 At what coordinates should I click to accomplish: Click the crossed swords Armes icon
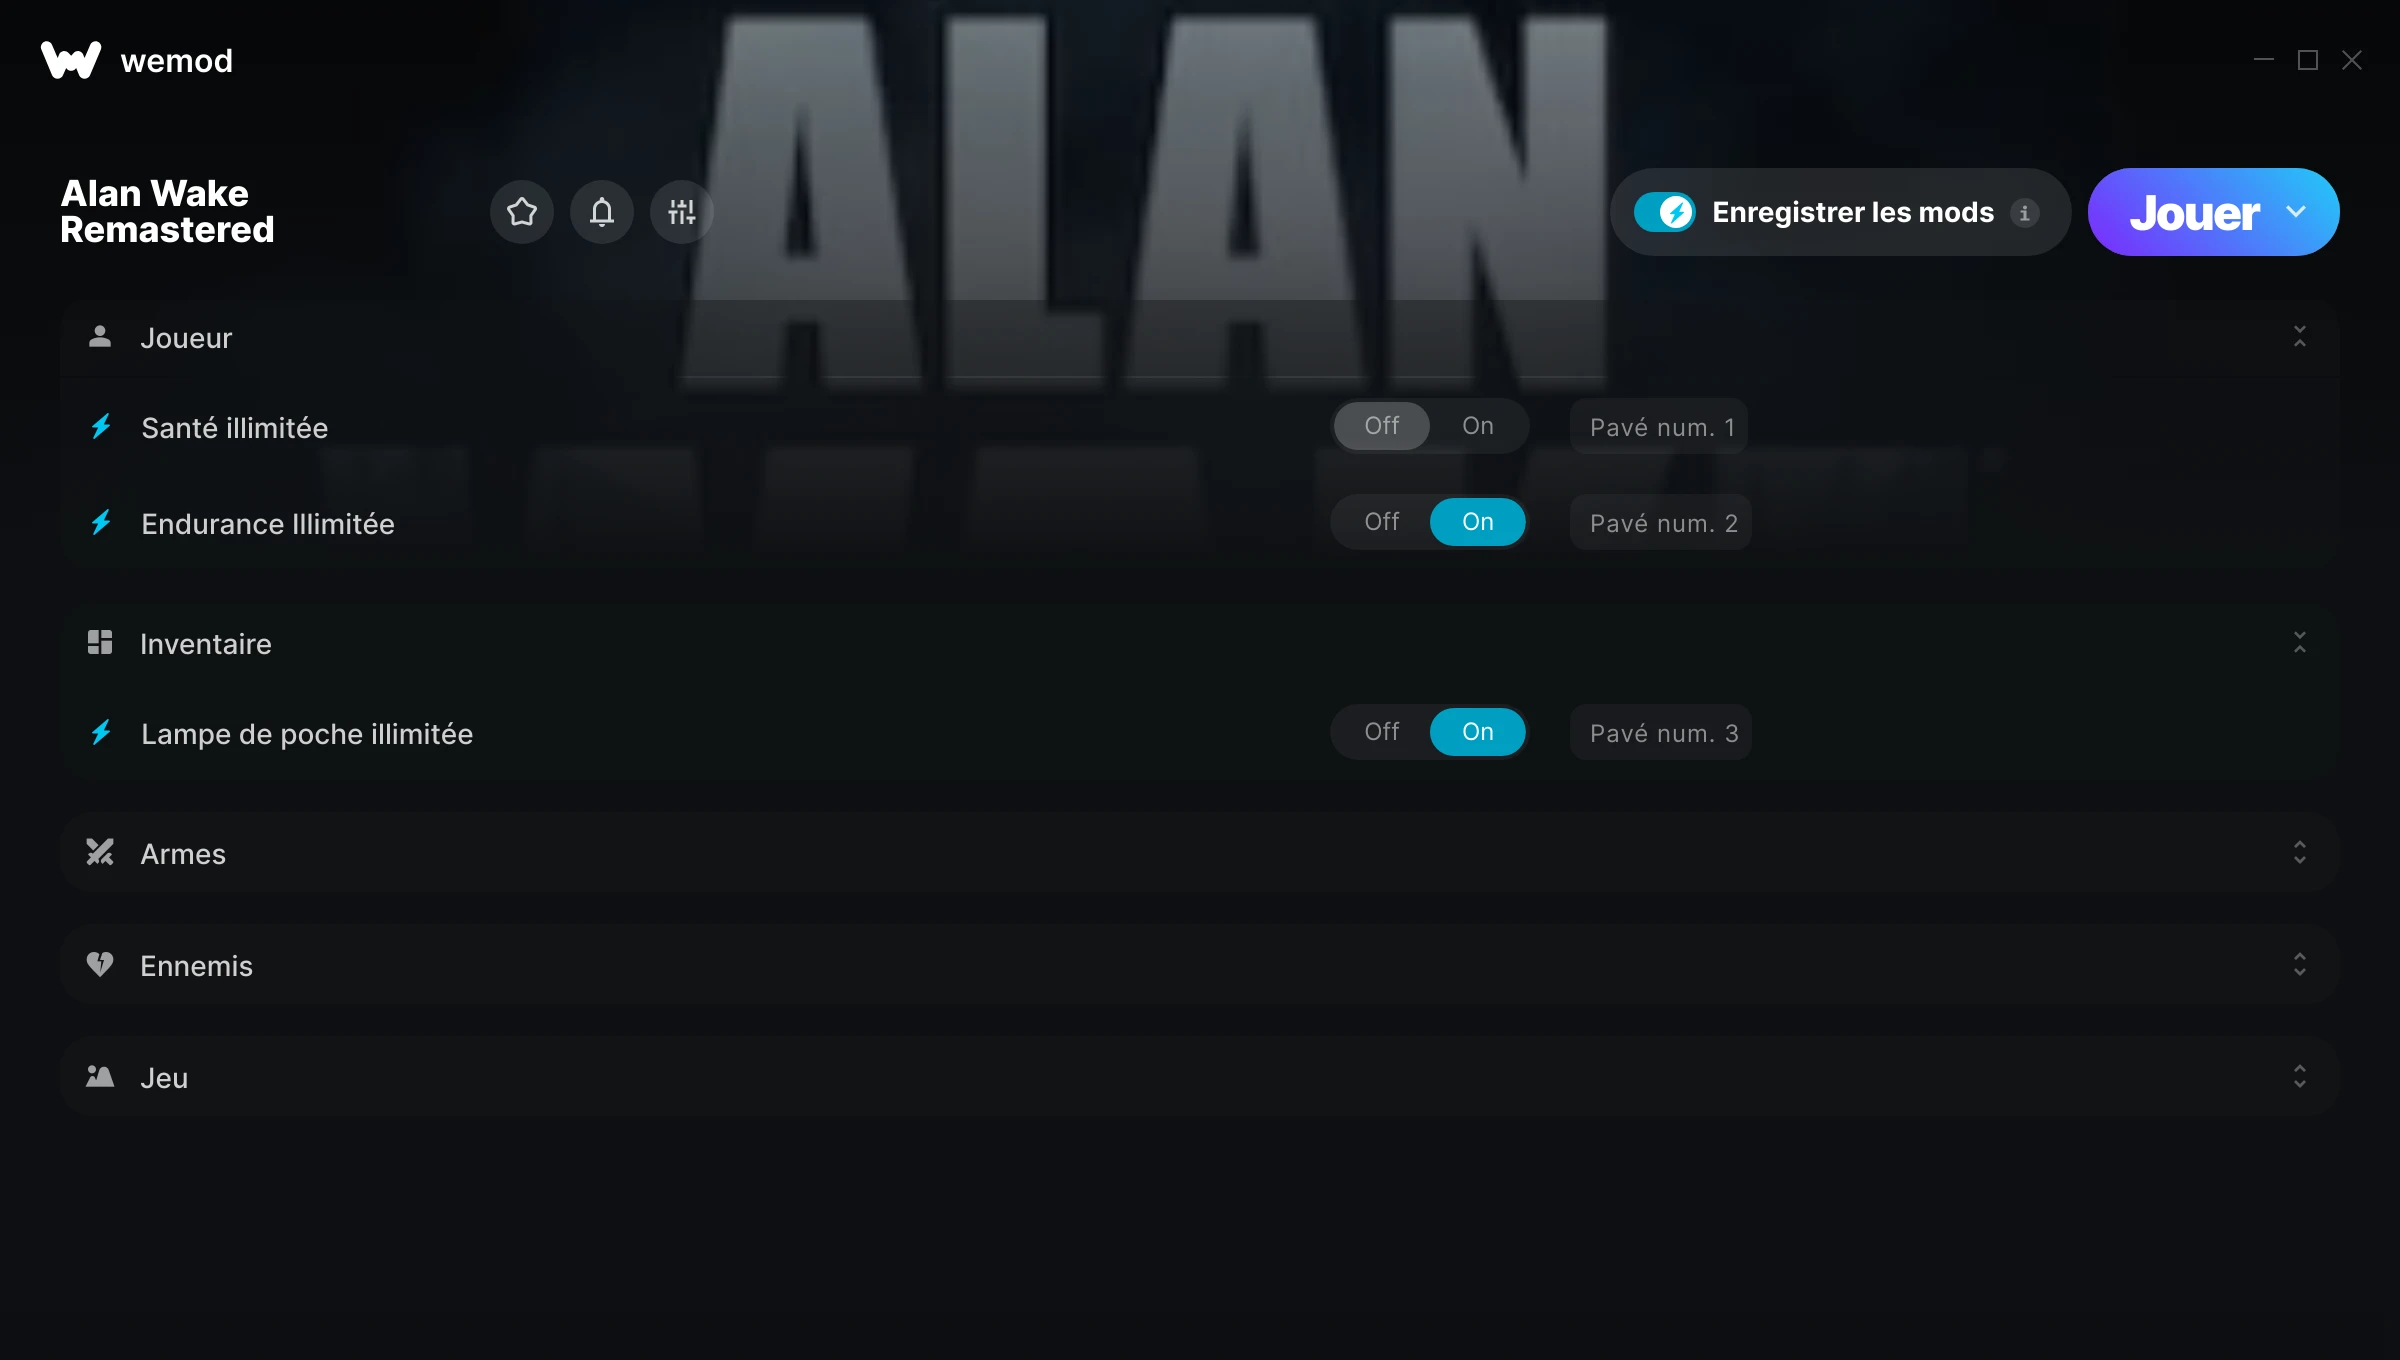coord(100,852)
